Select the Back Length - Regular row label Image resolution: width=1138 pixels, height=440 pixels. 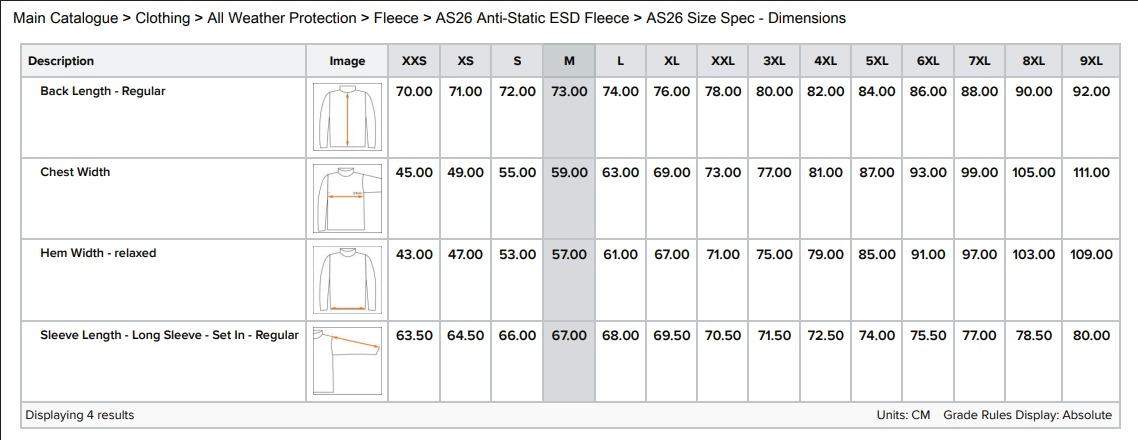103,91
